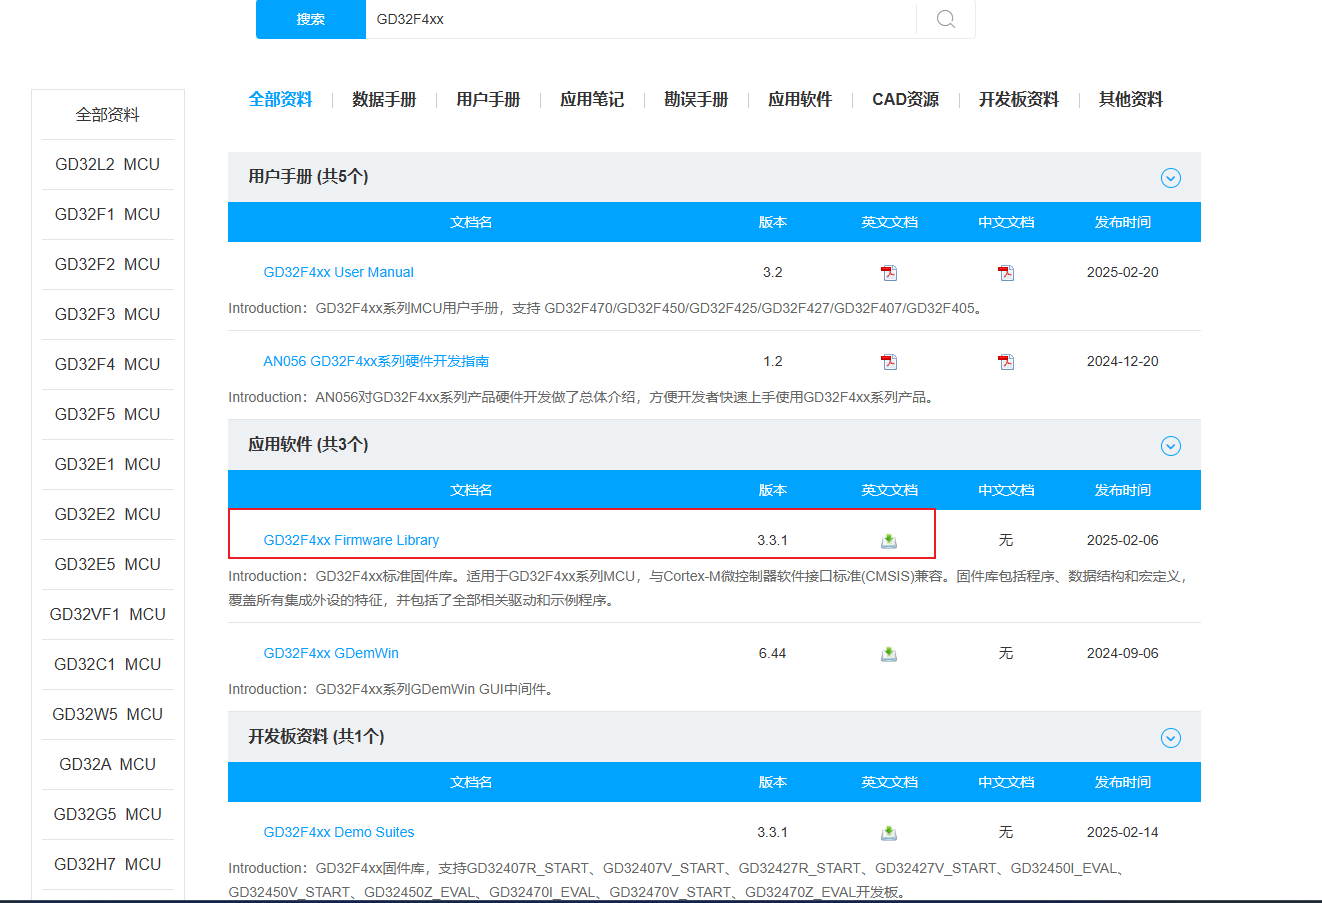The image size is (1322, 903).
Task: Click version 6.44 of GDemWin
Action: [x=773, y=653]
